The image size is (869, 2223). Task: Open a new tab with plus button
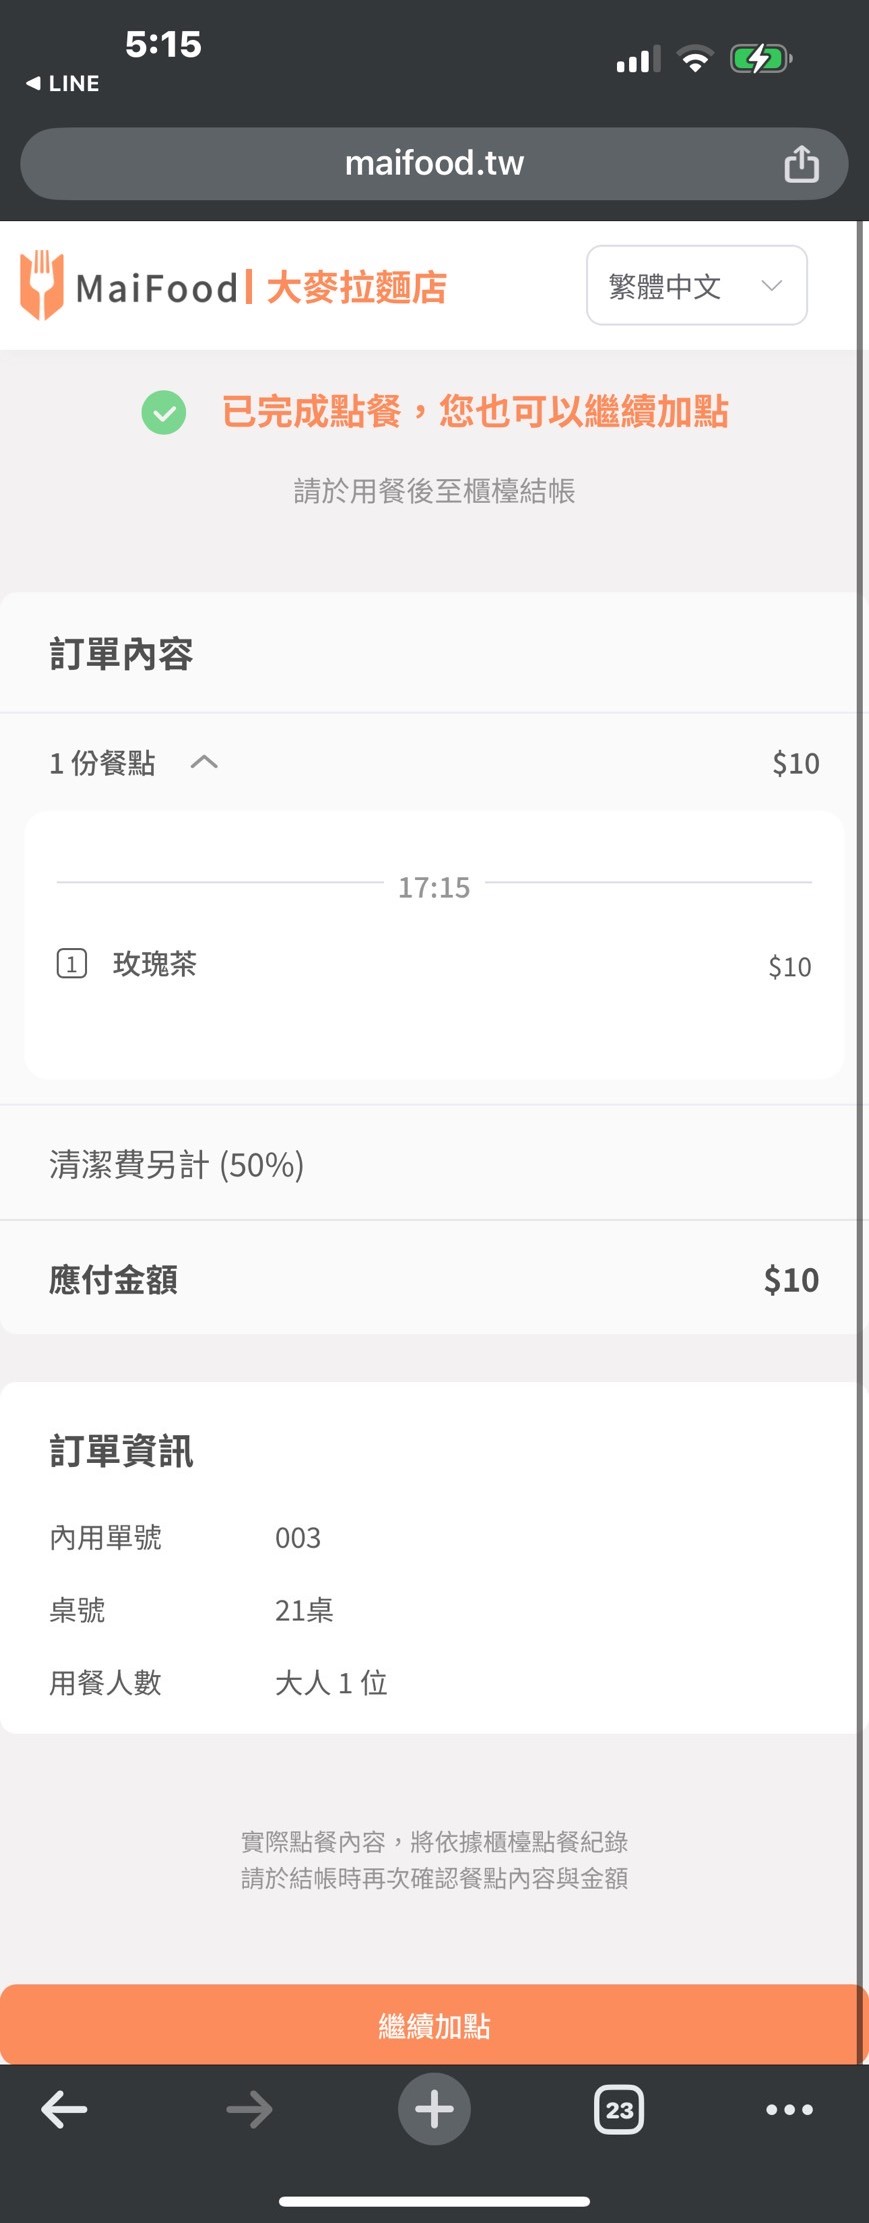coord(434,2109)
